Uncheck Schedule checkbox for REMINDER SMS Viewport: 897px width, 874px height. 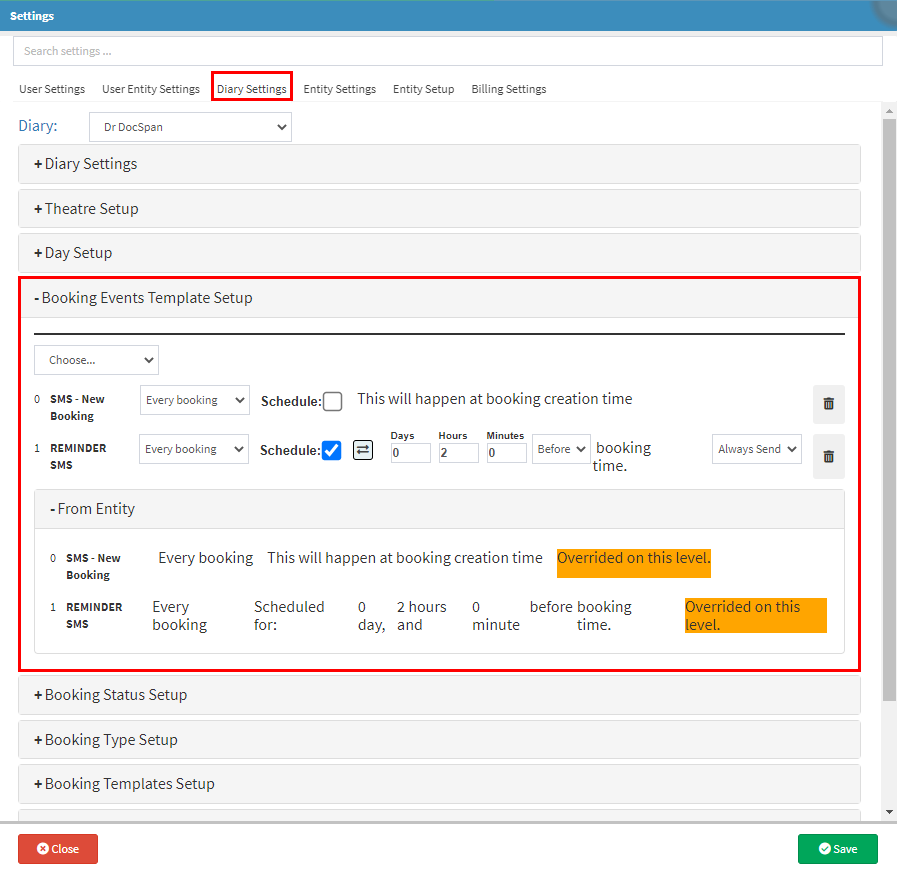(x=332, y=450)
